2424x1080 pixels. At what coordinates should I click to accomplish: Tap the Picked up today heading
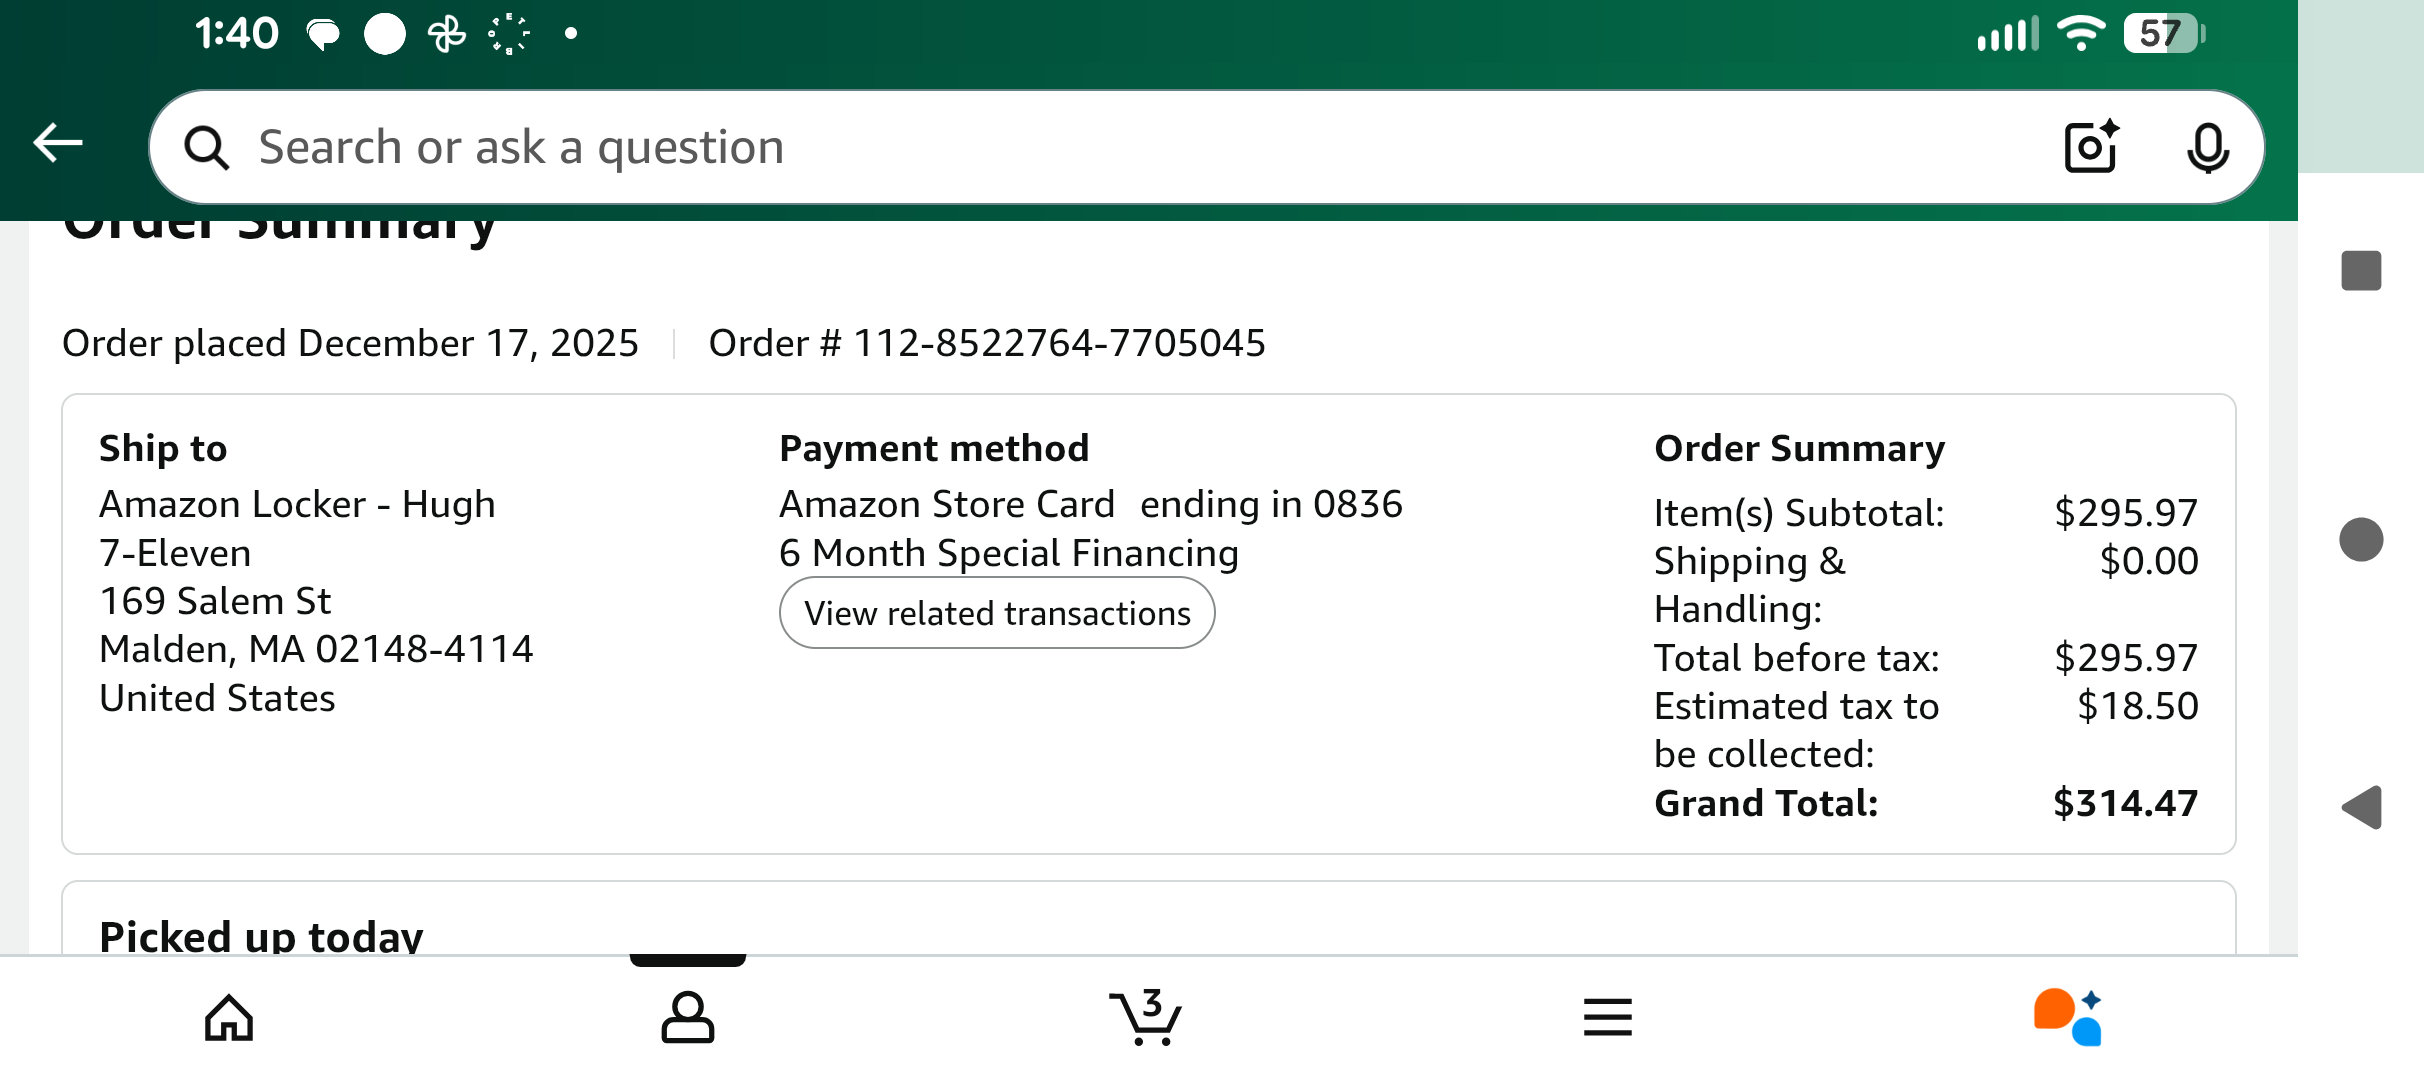click(261, 936)
